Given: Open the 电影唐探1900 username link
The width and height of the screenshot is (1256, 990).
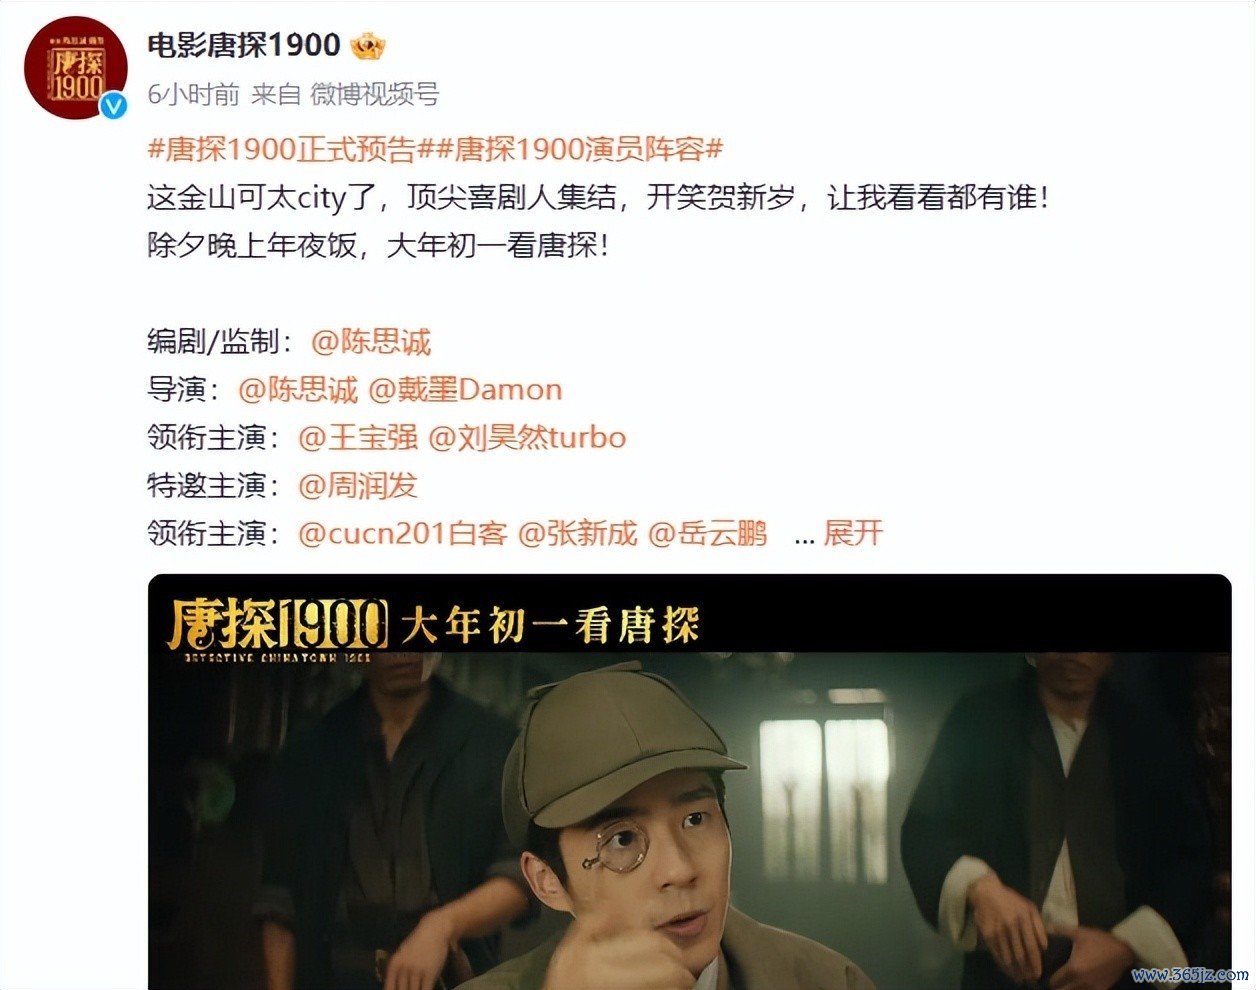Looking at the screenshot, I should point(244,45).
